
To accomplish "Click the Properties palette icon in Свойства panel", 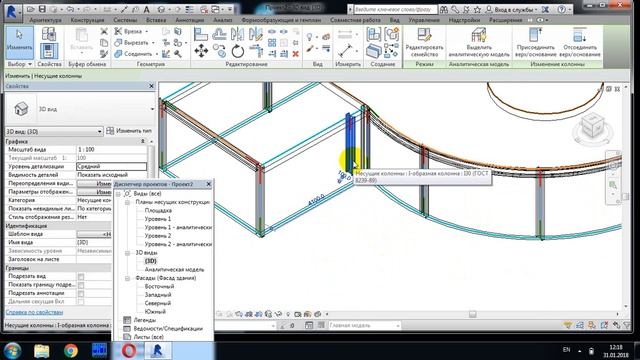I will pos(49,51).
